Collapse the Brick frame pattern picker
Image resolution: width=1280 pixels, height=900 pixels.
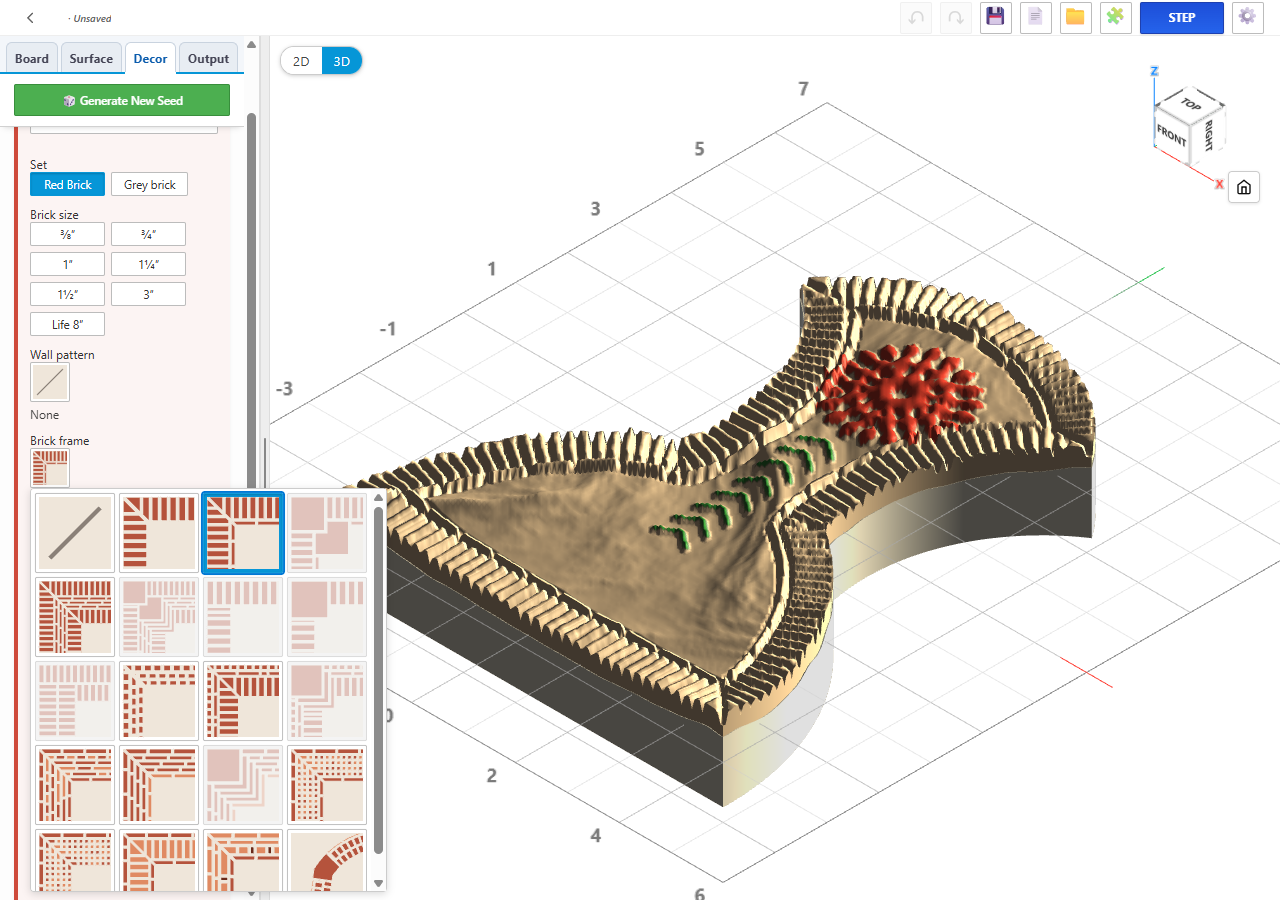coord(50,468)
